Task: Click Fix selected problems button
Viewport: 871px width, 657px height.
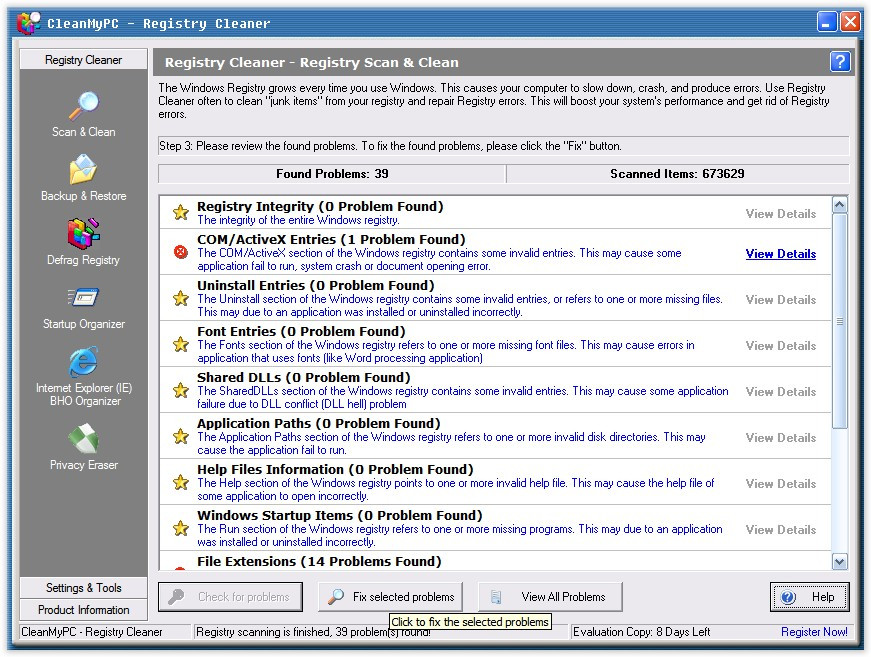Action: coord(391,597)
